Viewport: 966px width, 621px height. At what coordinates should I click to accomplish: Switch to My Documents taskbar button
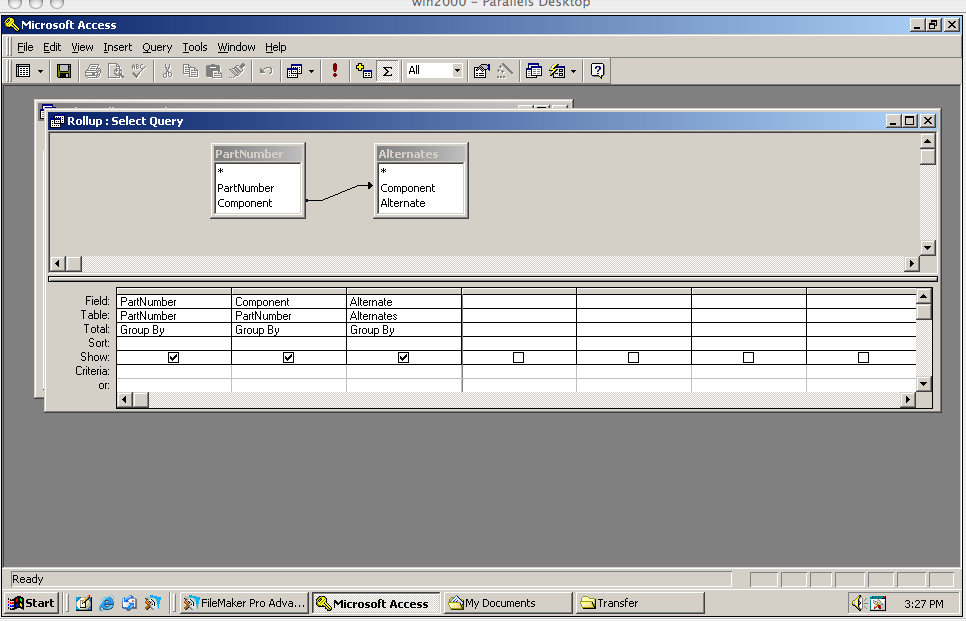[x=508, y=603]
